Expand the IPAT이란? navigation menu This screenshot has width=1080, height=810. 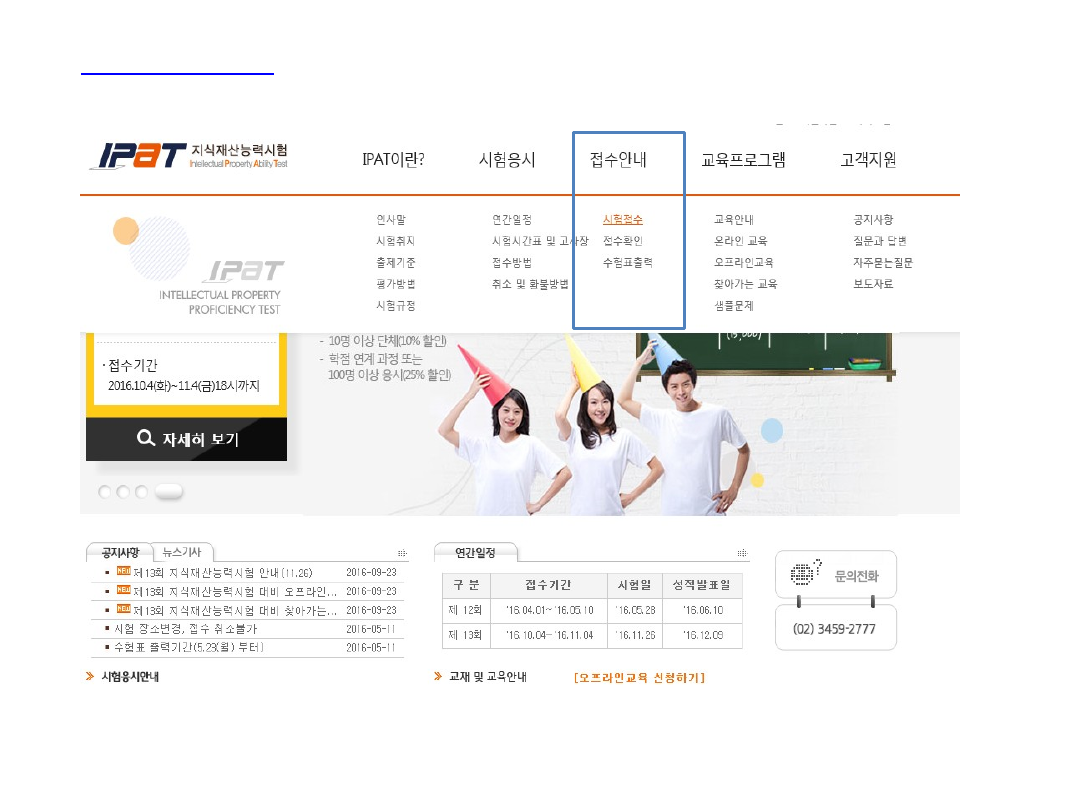click(393, 160)
